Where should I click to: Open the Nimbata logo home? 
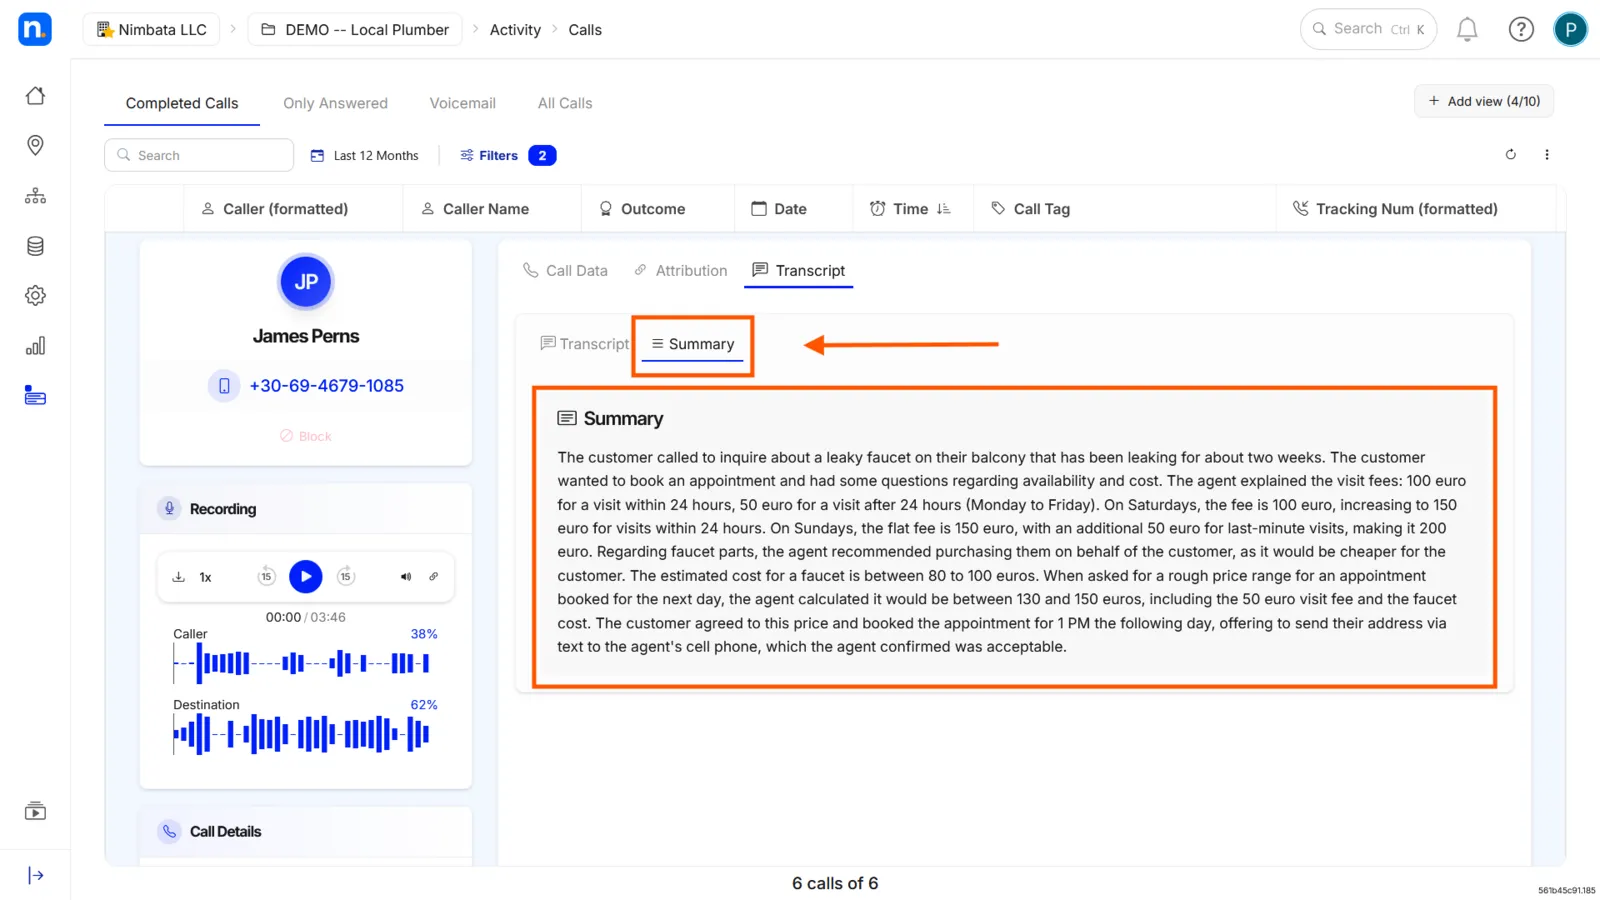35,29
